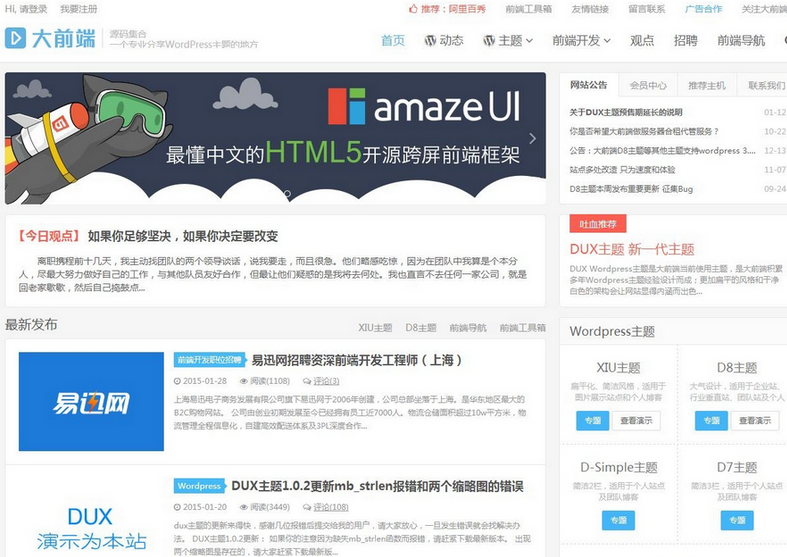This screenshot has height=557, width=787.
Task: Click the 前端开发职位招聘 category tag
Action: click(x=210, y=360)
